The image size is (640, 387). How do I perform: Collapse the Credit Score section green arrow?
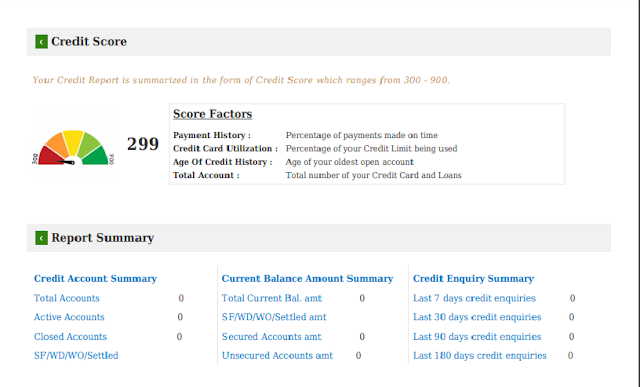click(x=41, y=42)
